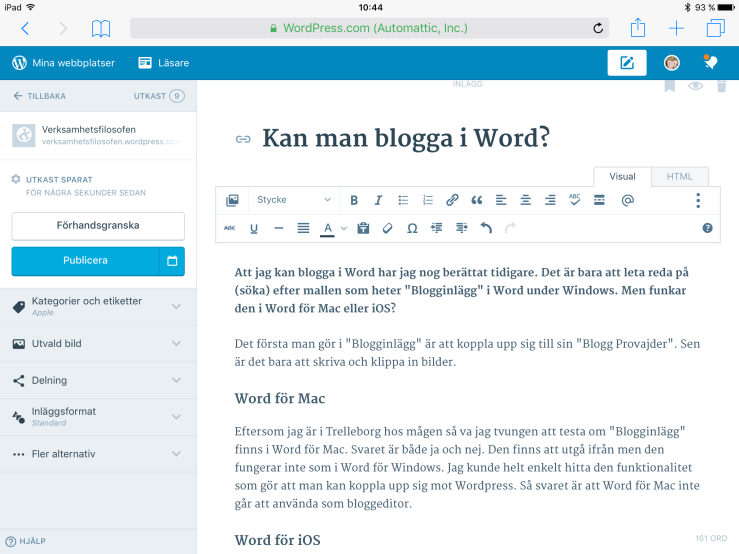Expand the Fler alternativ section
The width and height of the screenshot is (739, 554).
tap(98, 454)
